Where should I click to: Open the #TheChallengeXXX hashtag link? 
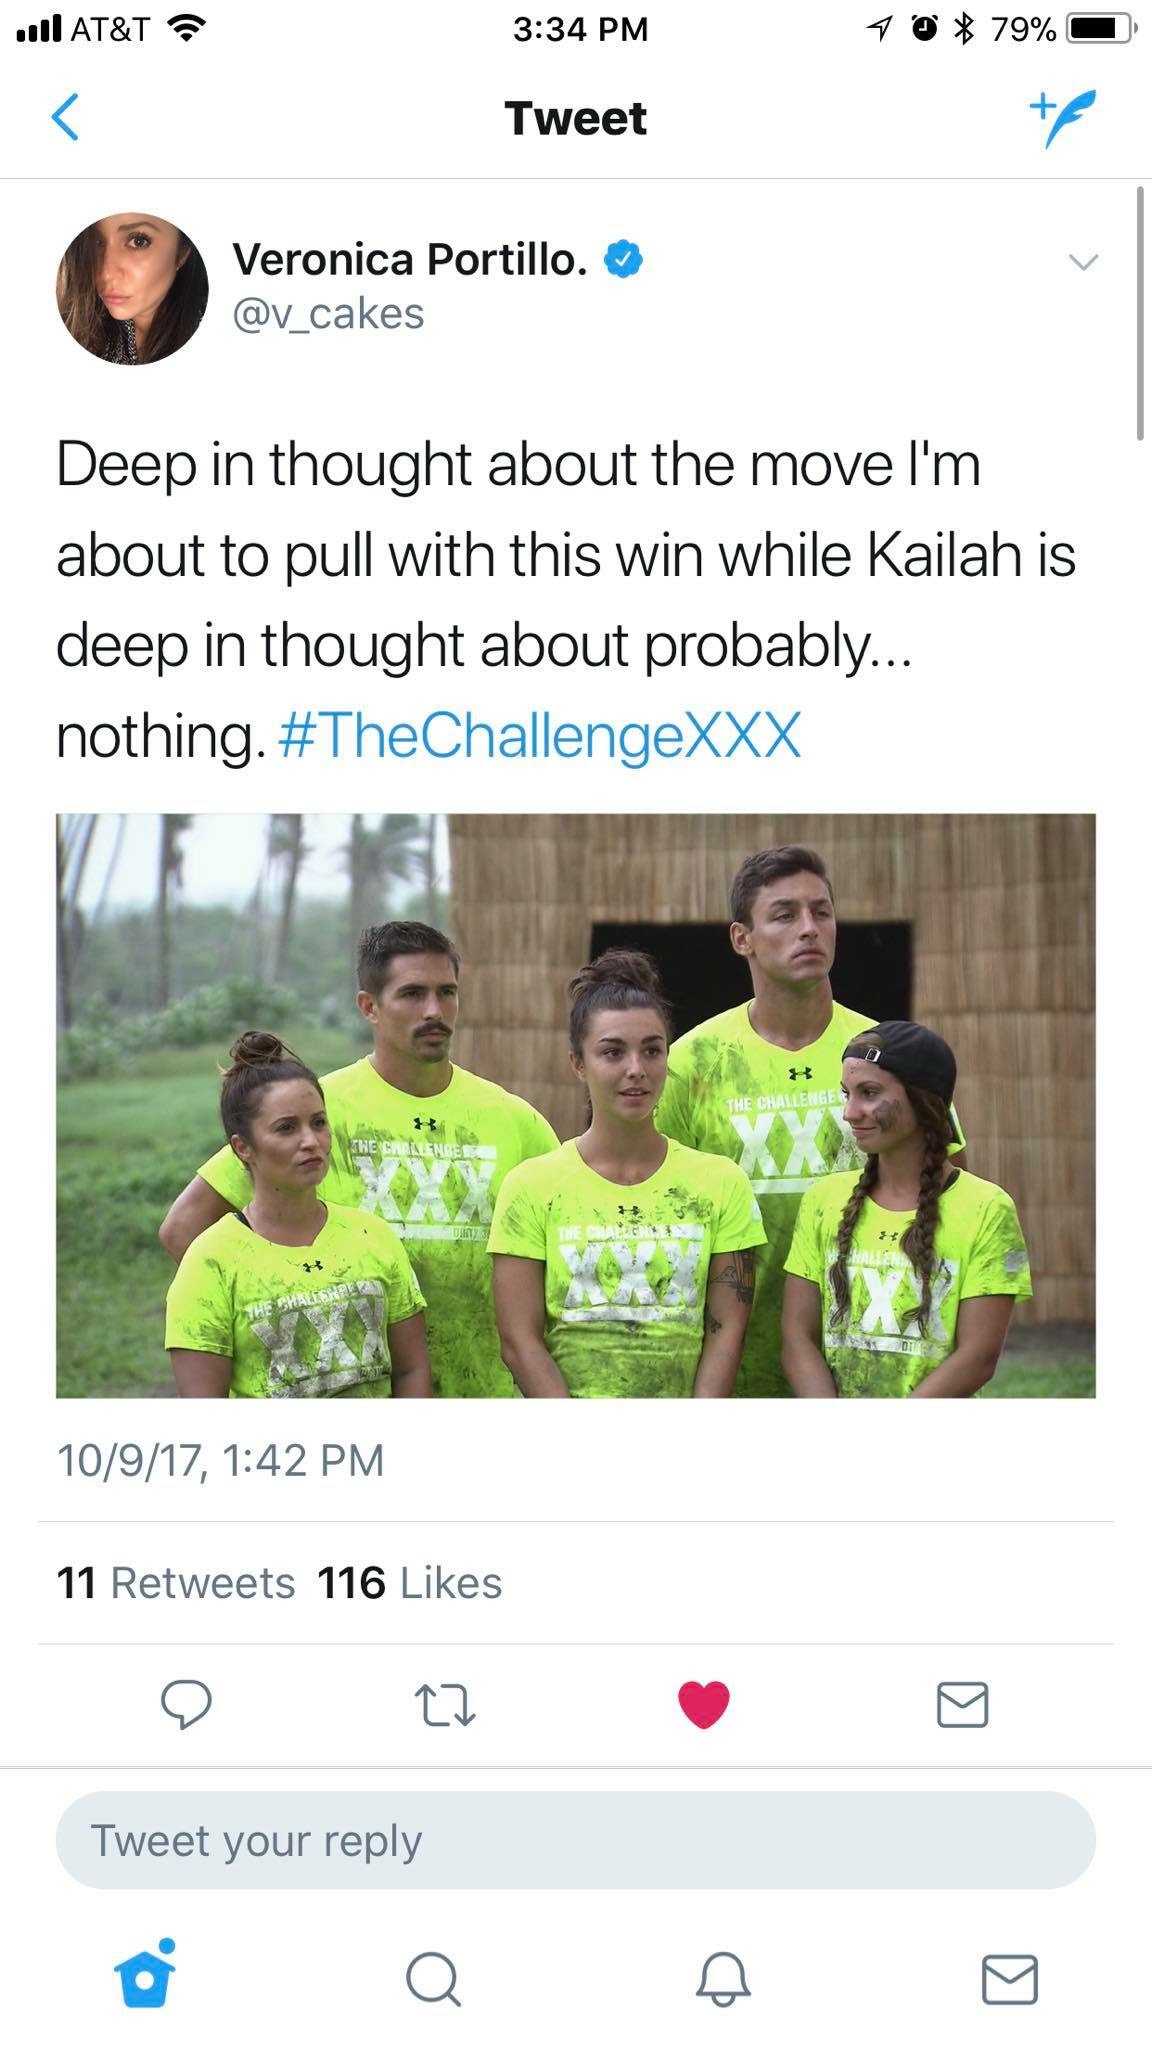539,737
